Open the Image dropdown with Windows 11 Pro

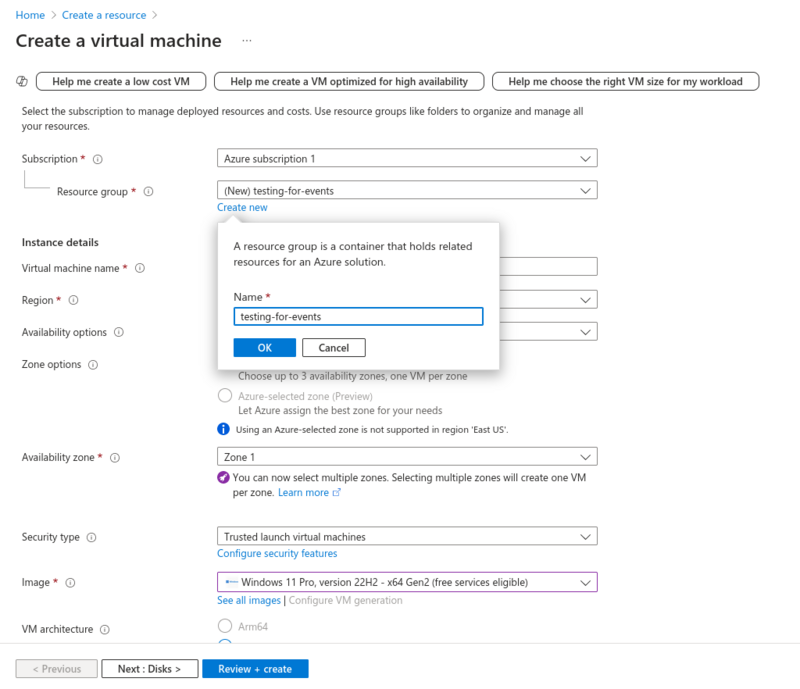point(407,582)
